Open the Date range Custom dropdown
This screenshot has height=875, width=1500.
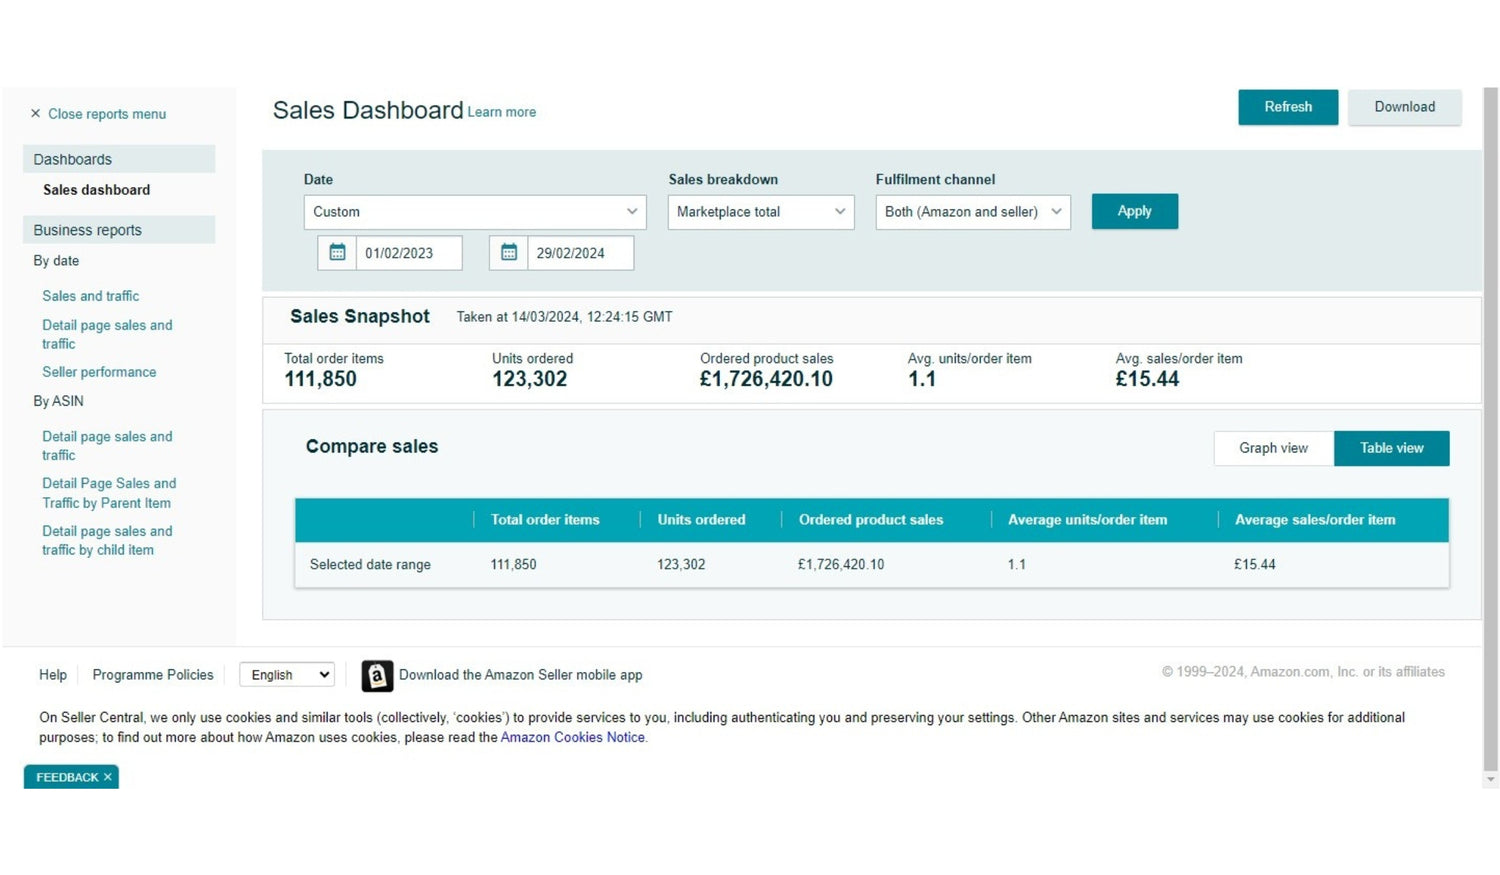475,212
